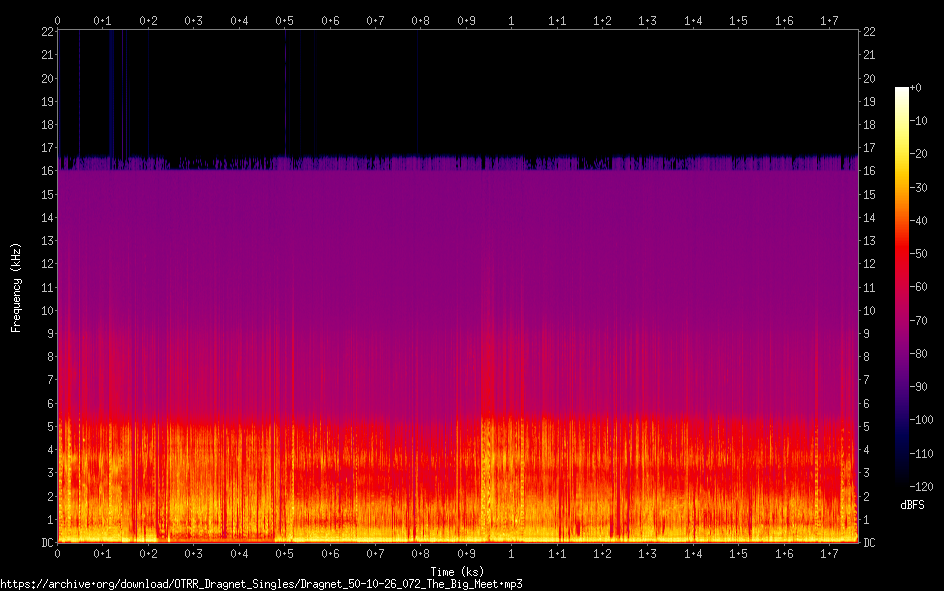Viewport: 944px width, 591px height.
Task: Click the "Frequency (kHz)" axis label
Action: [16, 286]
